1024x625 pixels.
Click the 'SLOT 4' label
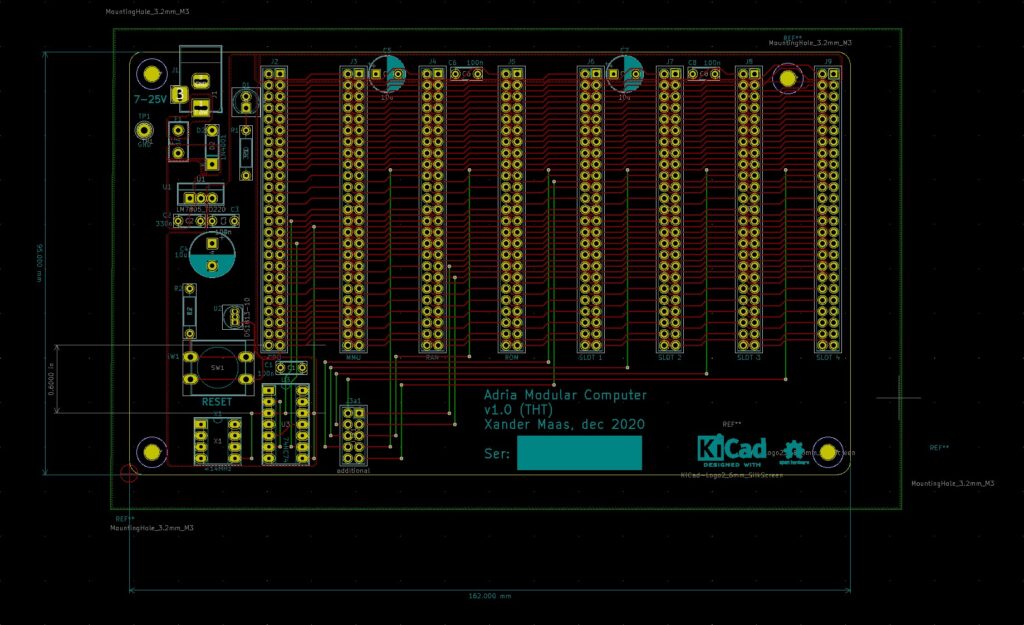[828, 358]
